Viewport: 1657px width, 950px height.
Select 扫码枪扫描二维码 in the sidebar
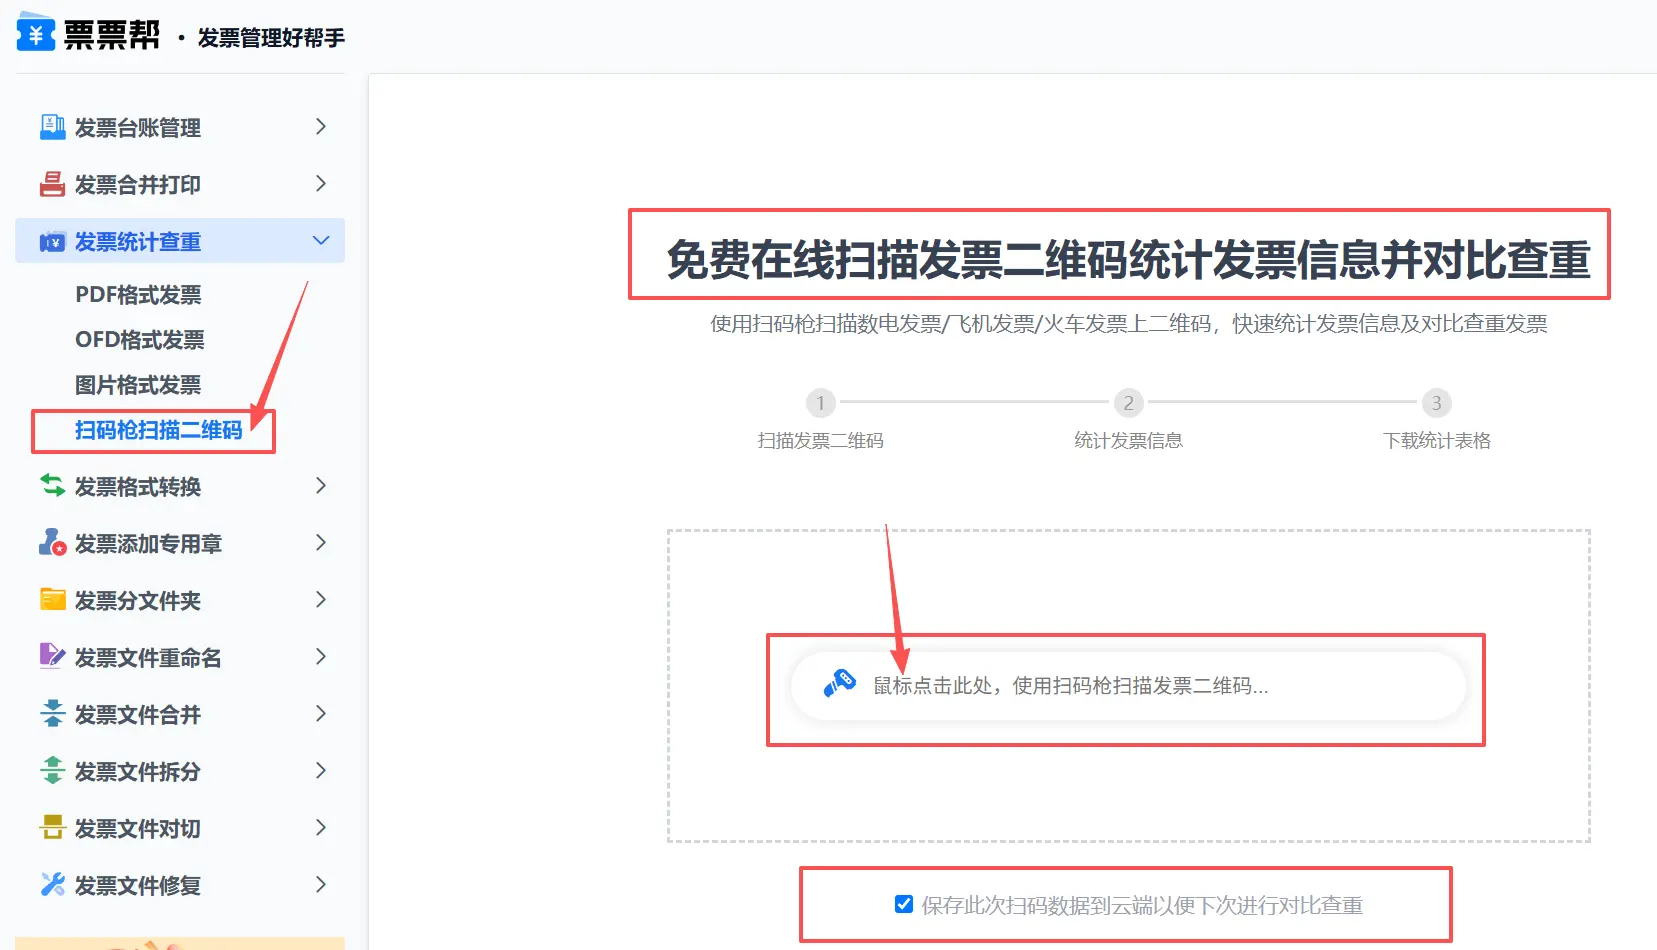pos(158,430)
